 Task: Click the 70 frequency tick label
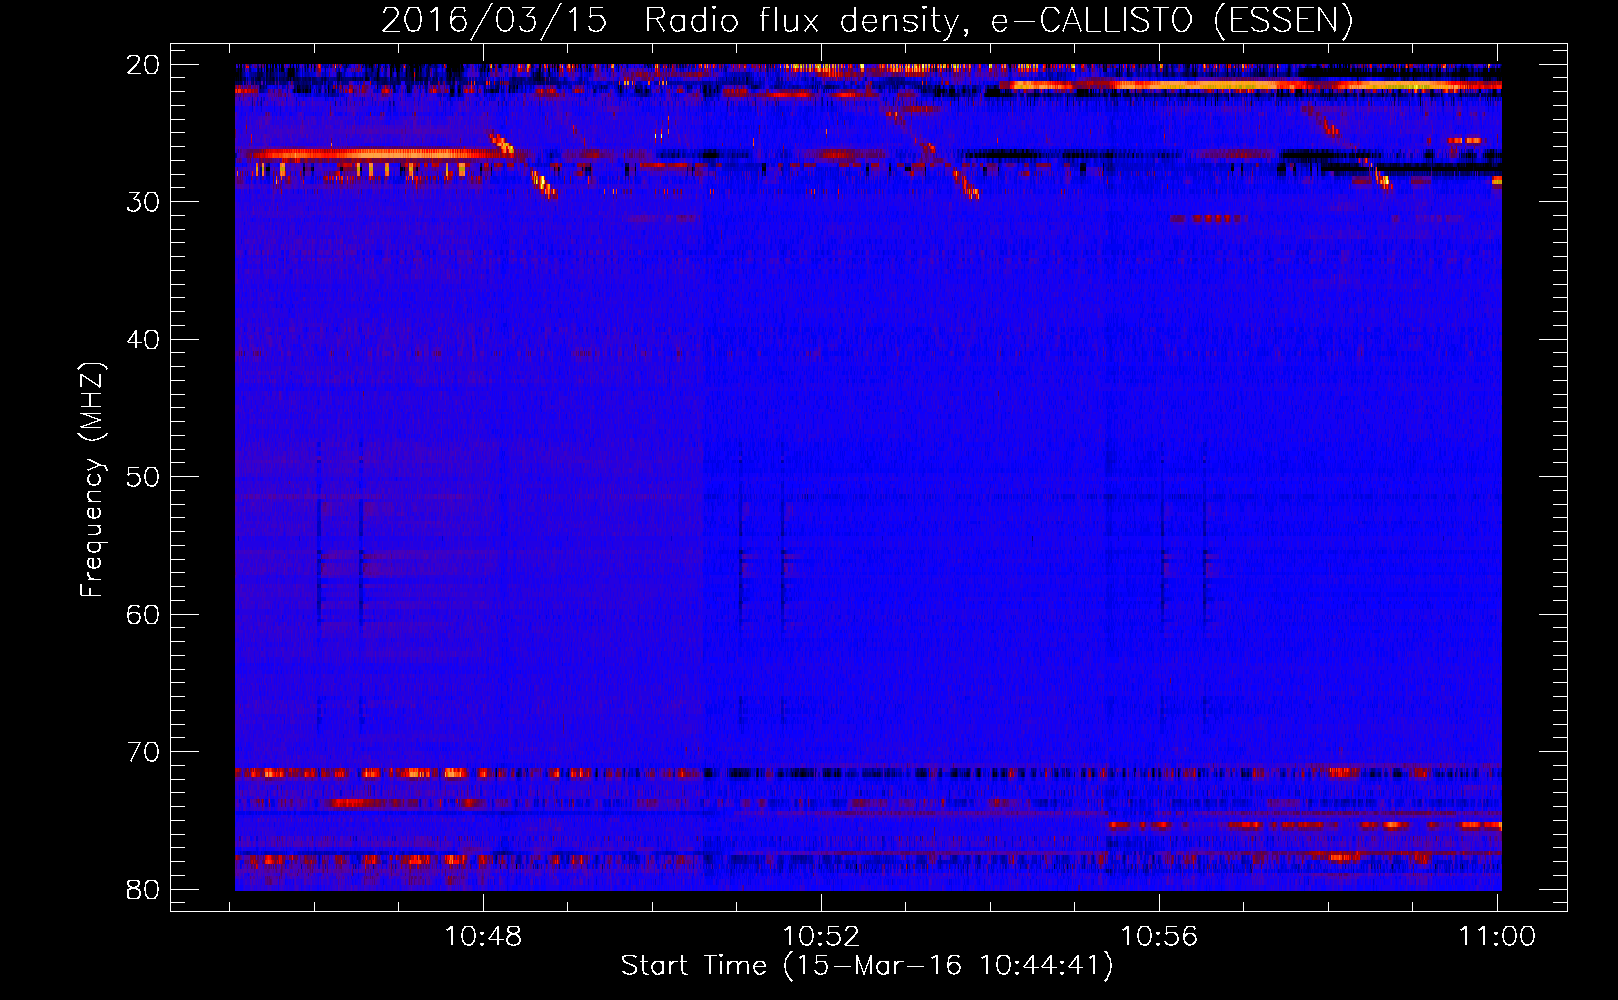pyautogui.click(x=143, y=752)
